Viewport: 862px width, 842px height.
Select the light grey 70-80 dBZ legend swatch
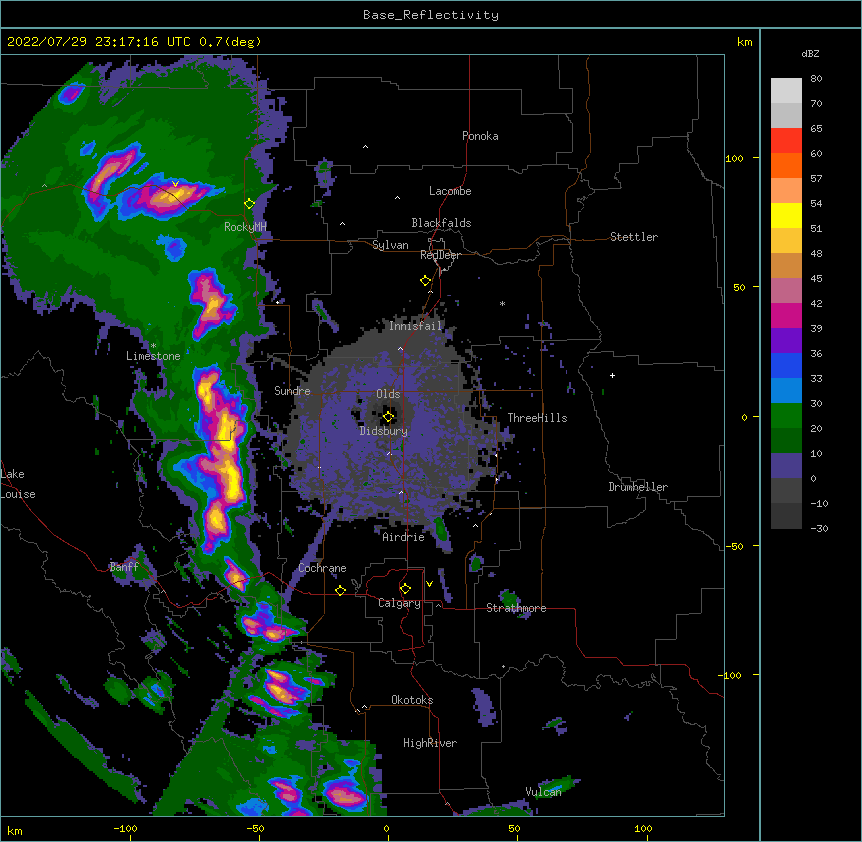(786, 91)
